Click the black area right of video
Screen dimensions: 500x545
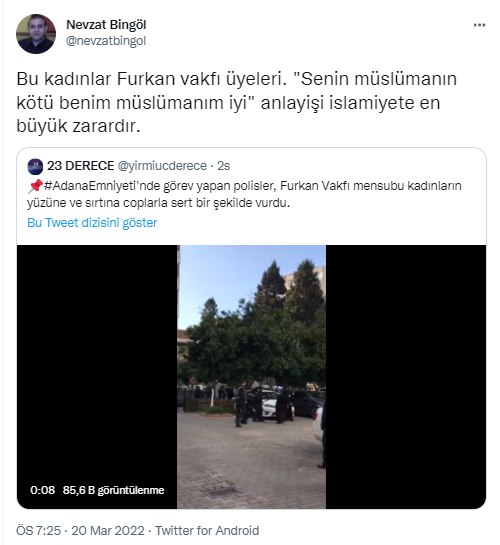click(406, 377)
